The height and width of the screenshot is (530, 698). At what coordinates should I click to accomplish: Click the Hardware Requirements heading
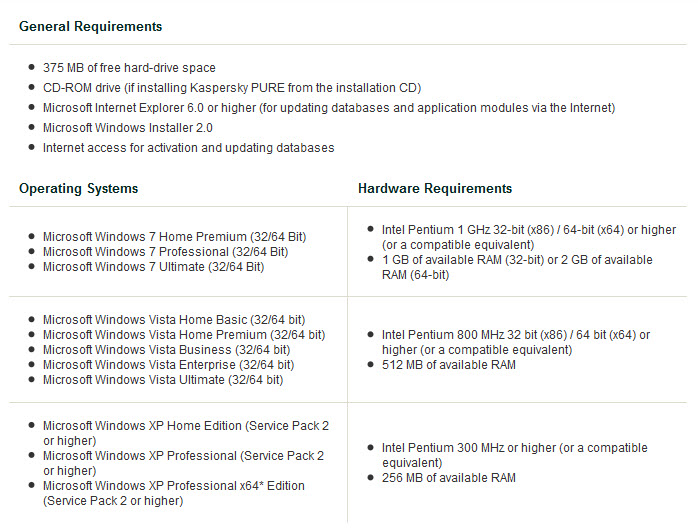[434, 188]
